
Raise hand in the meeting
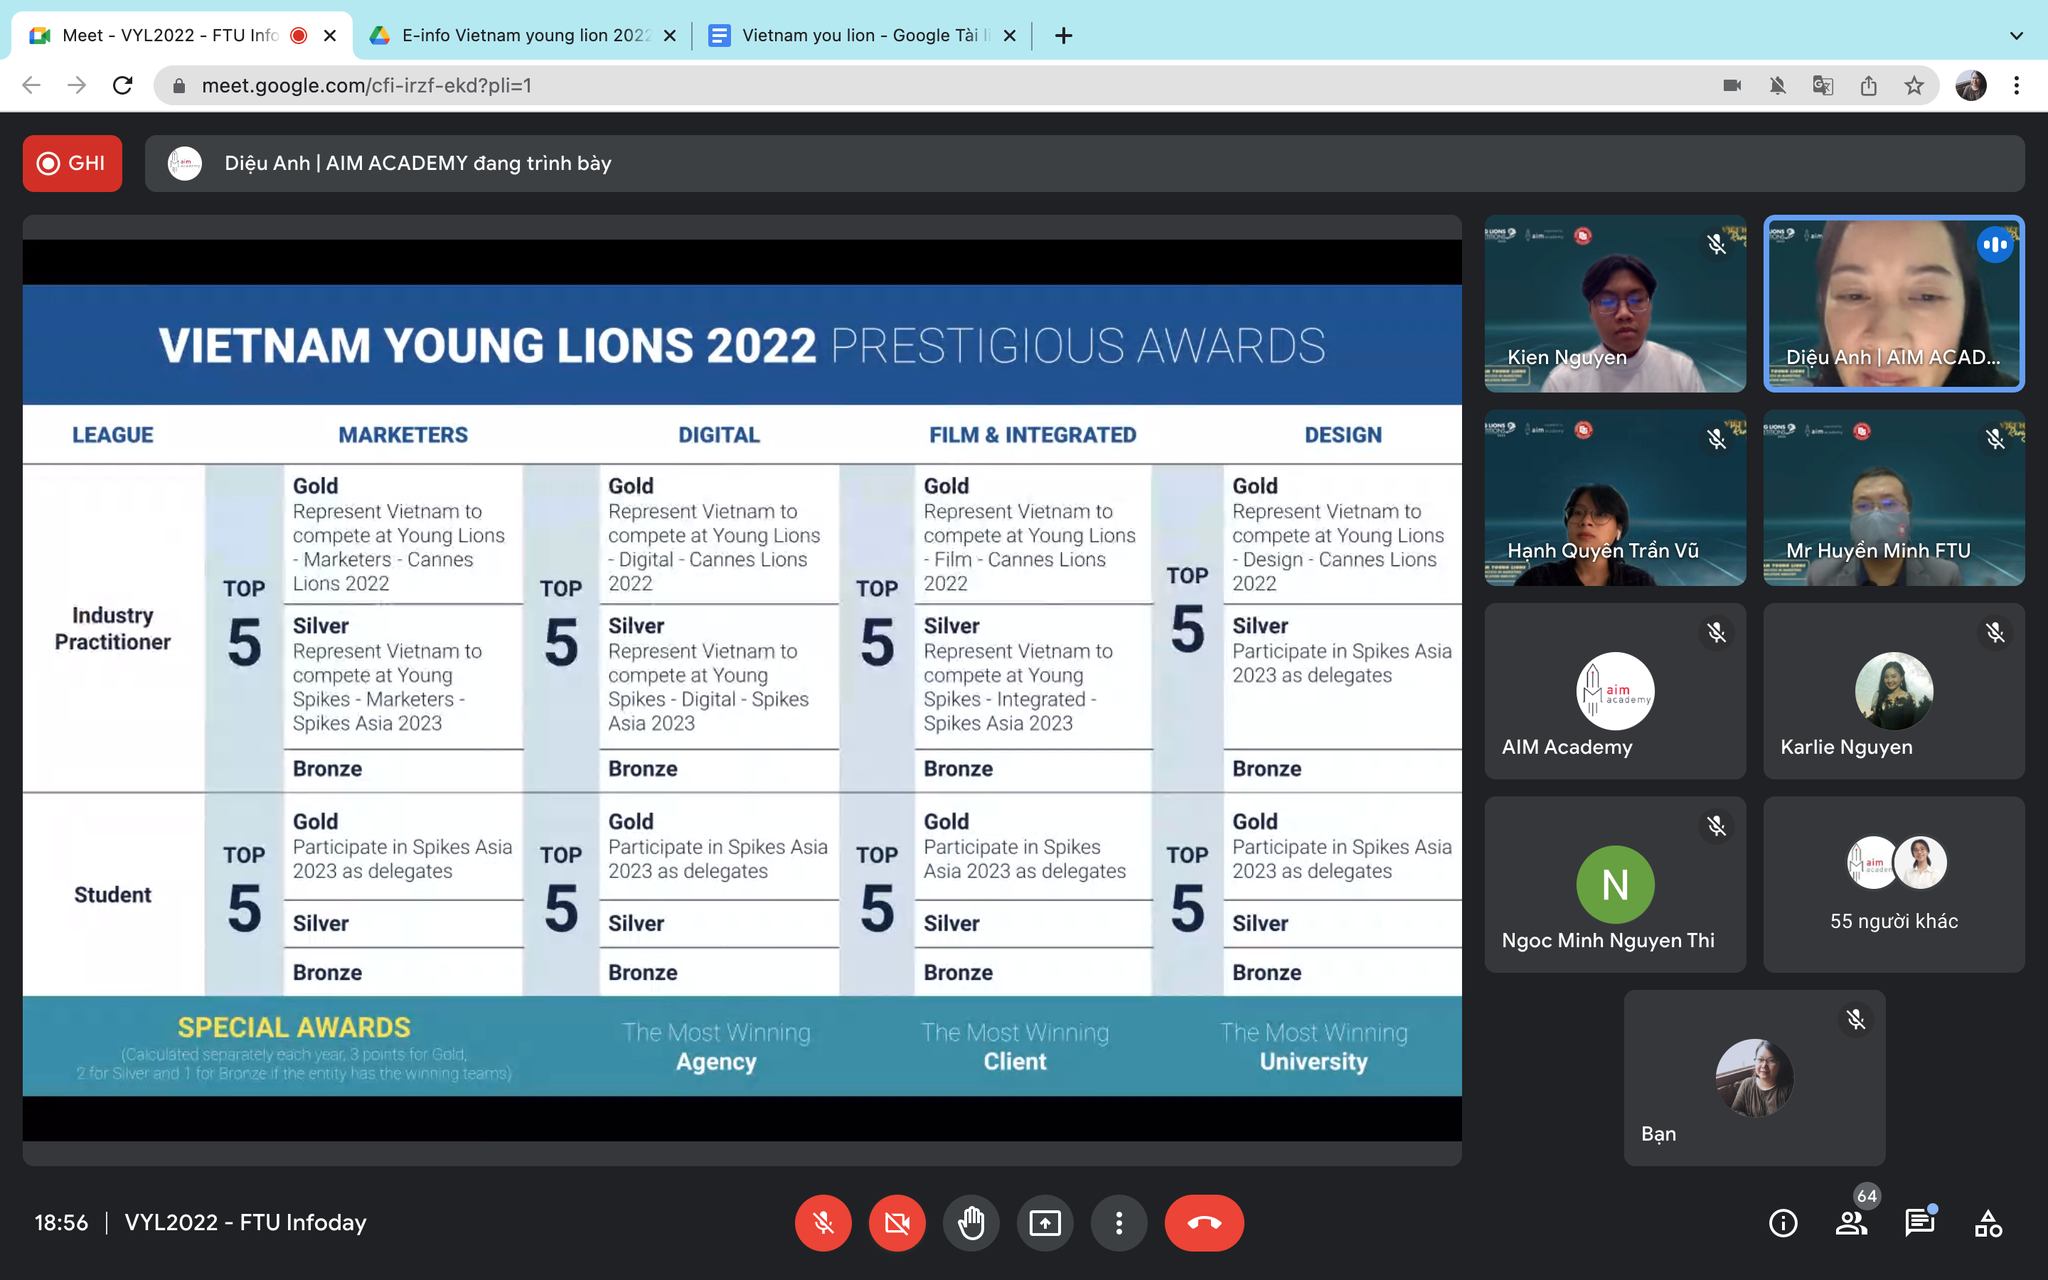[x=971, y=1223]
